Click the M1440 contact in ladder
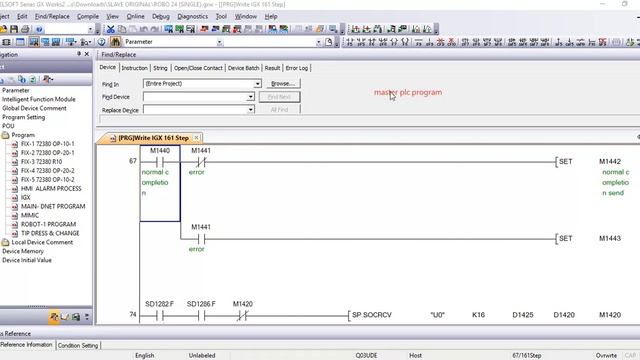The width and height of the screenshot is (640, 360). pos(160,162)
